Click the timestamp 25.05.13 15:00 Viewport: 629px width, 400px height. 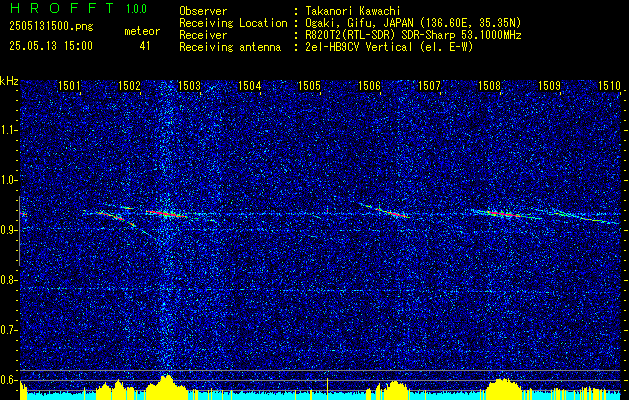point(51,46)
